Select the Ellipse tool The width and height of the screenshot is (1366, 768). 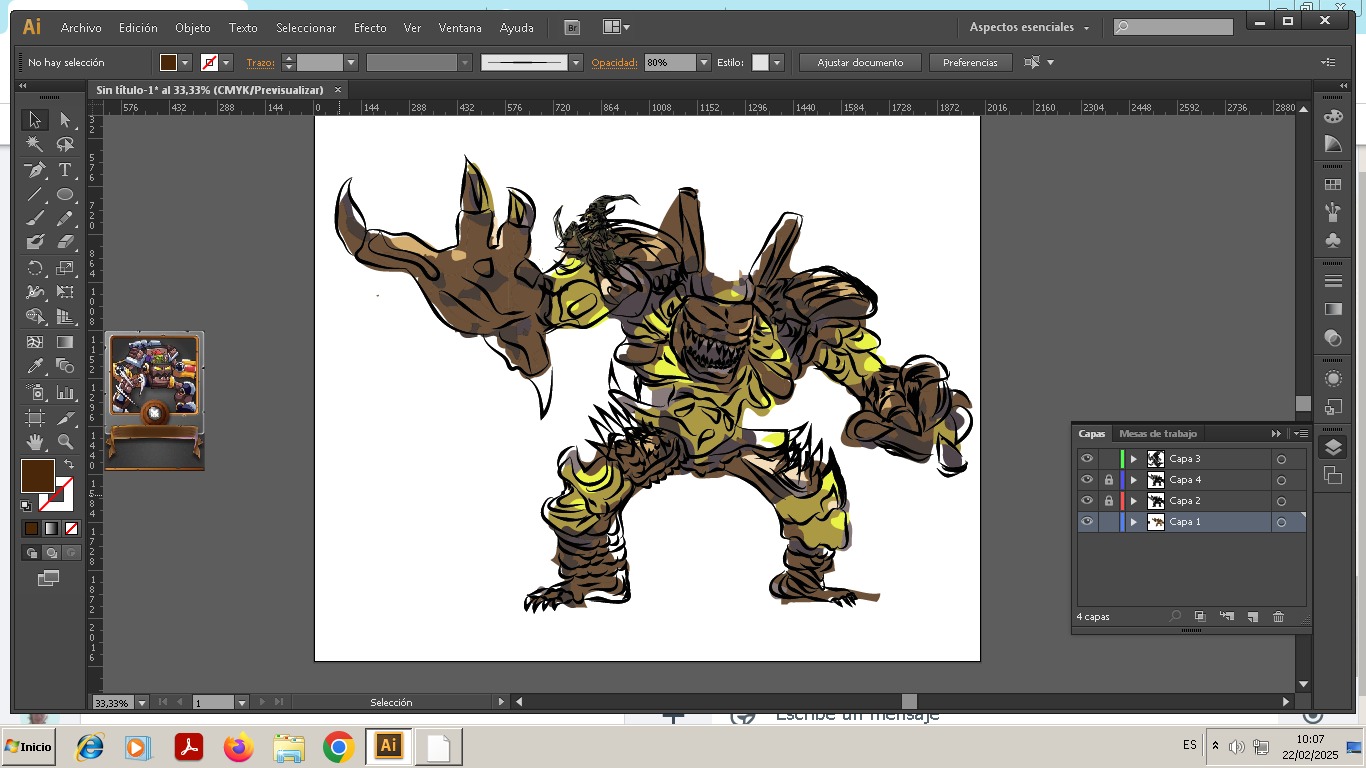click(x=65, y=194)
